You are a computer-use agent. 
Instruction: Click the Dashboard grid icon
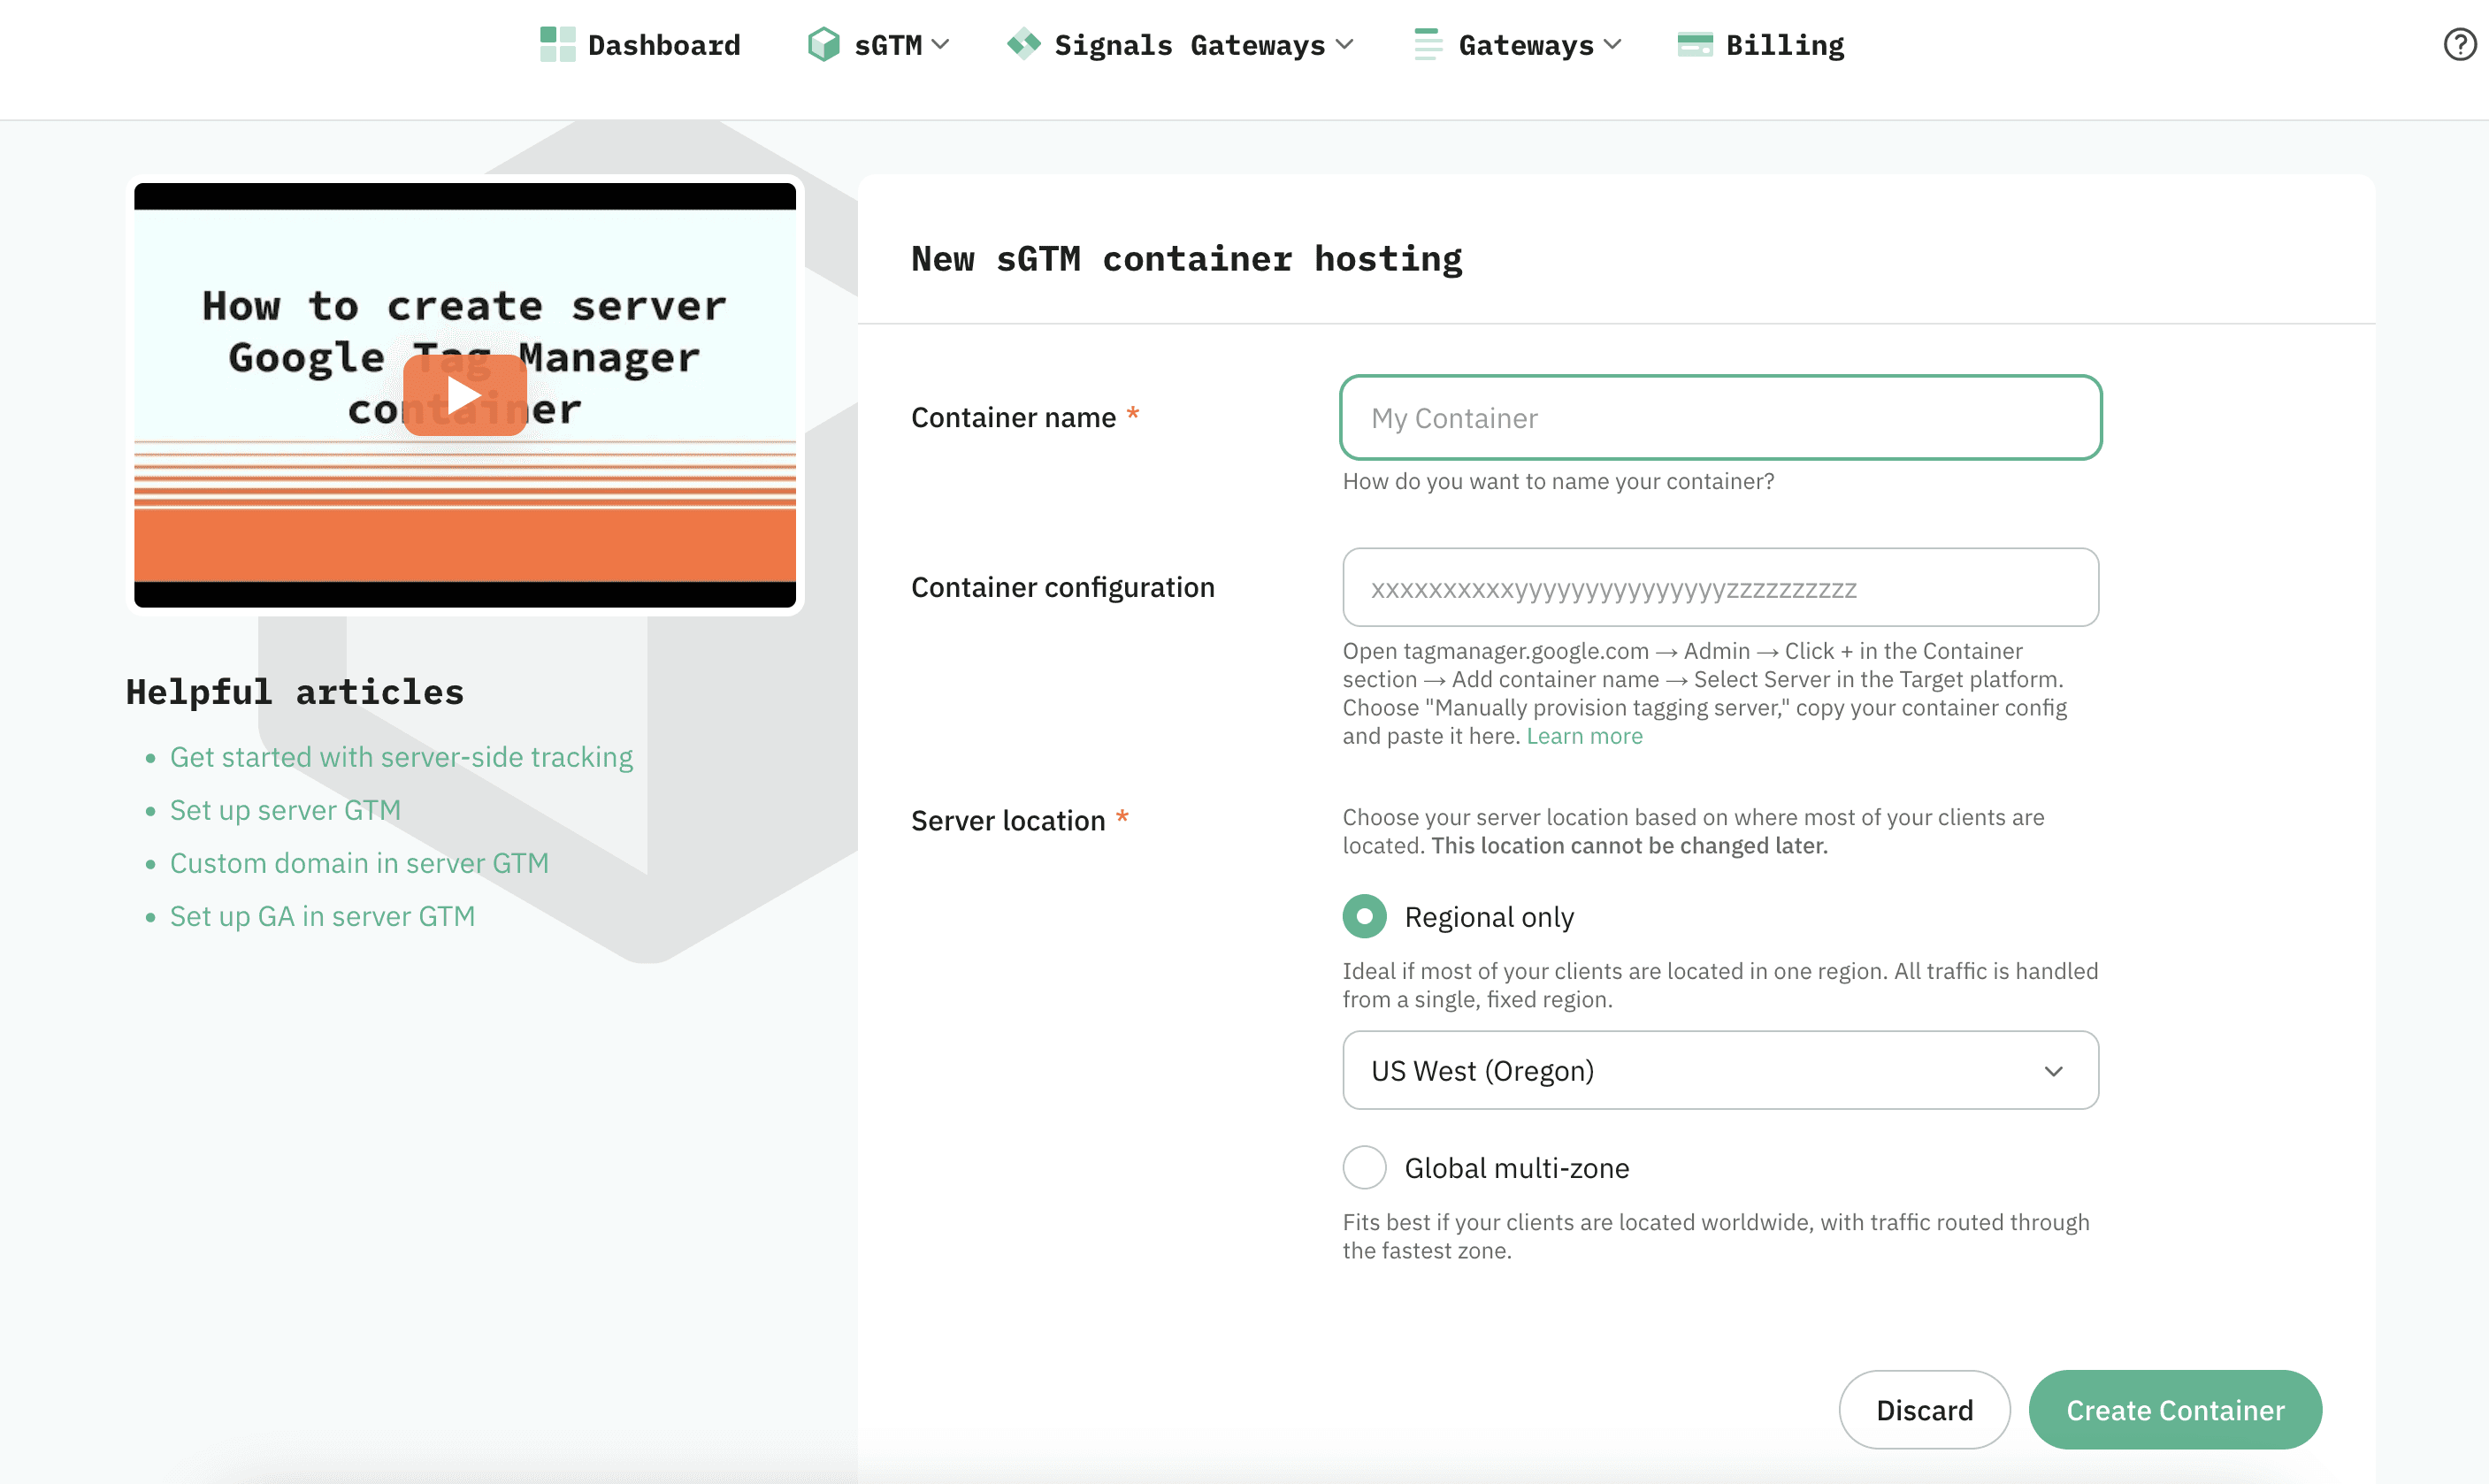click(x=557, y=45)
